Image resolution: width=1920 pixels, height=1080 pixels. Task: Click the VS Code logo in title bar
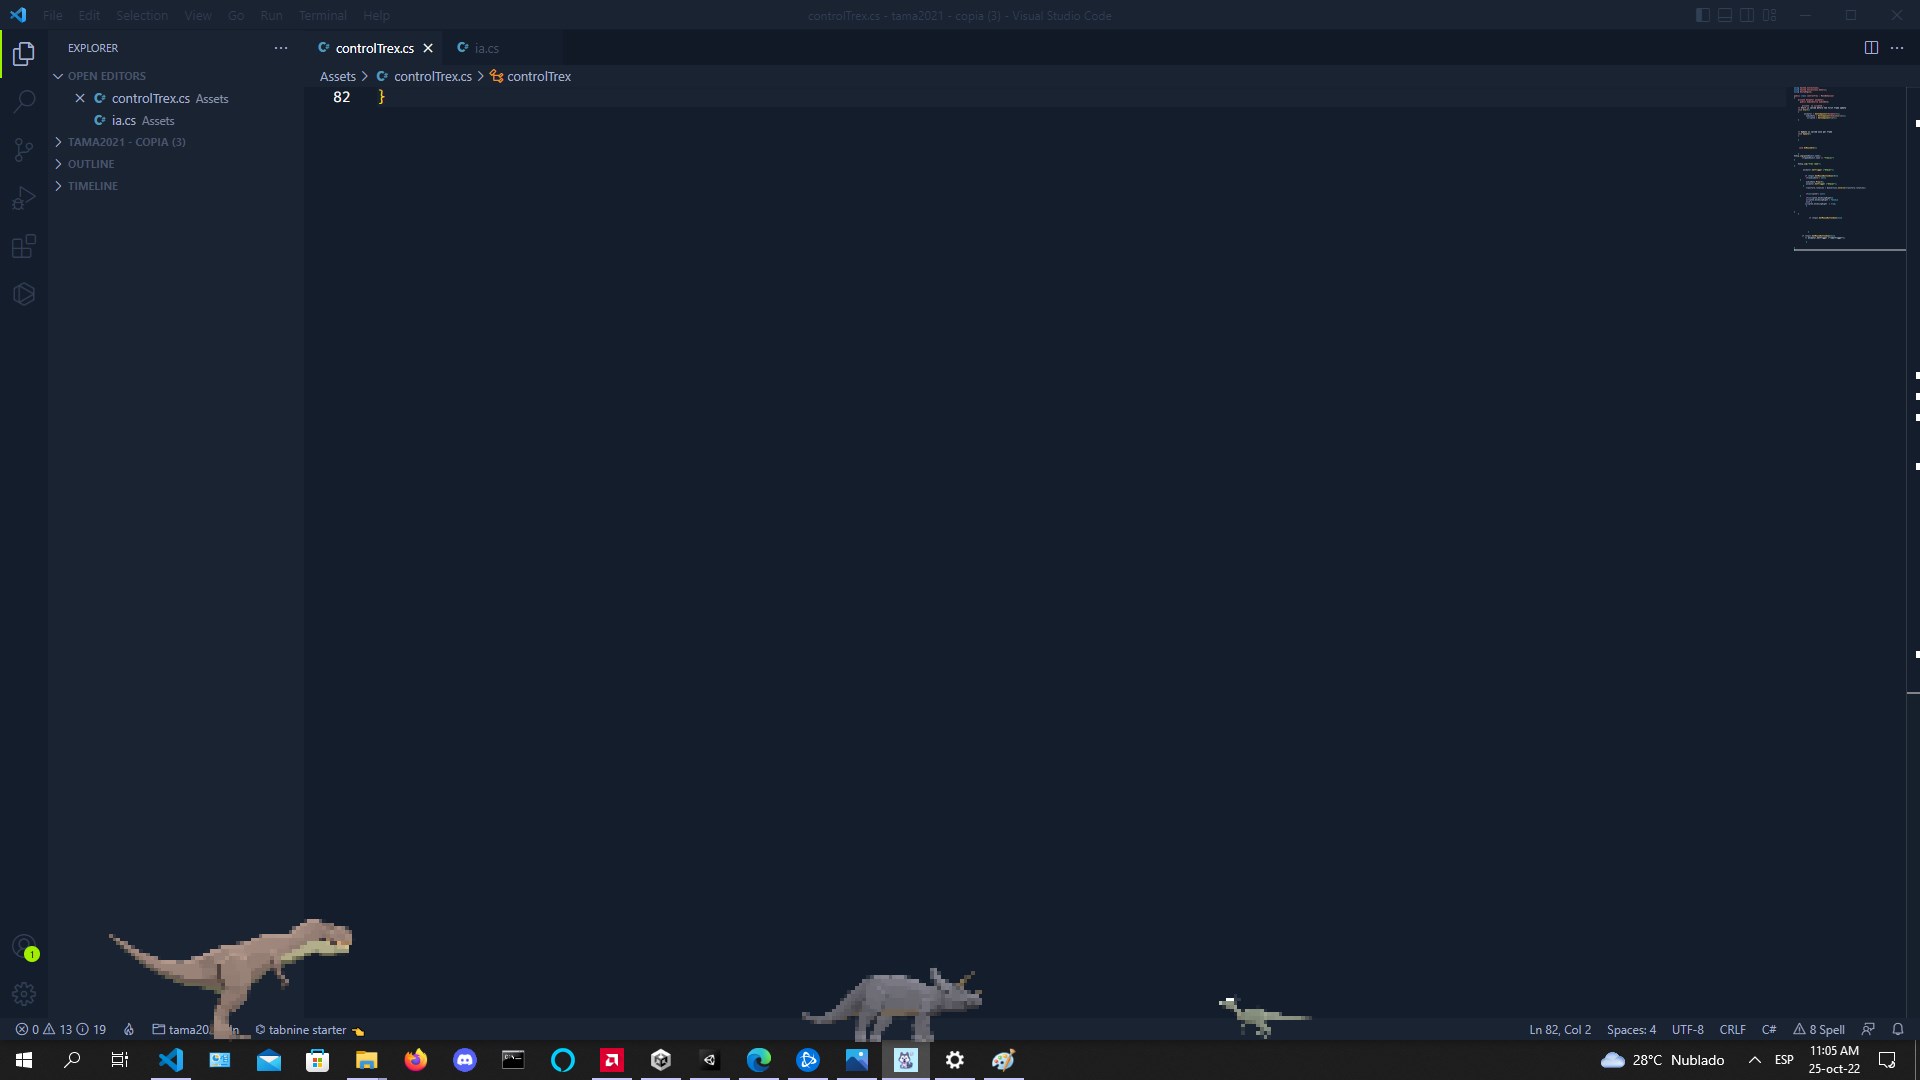pyautogui.click(x=18, y=15)
